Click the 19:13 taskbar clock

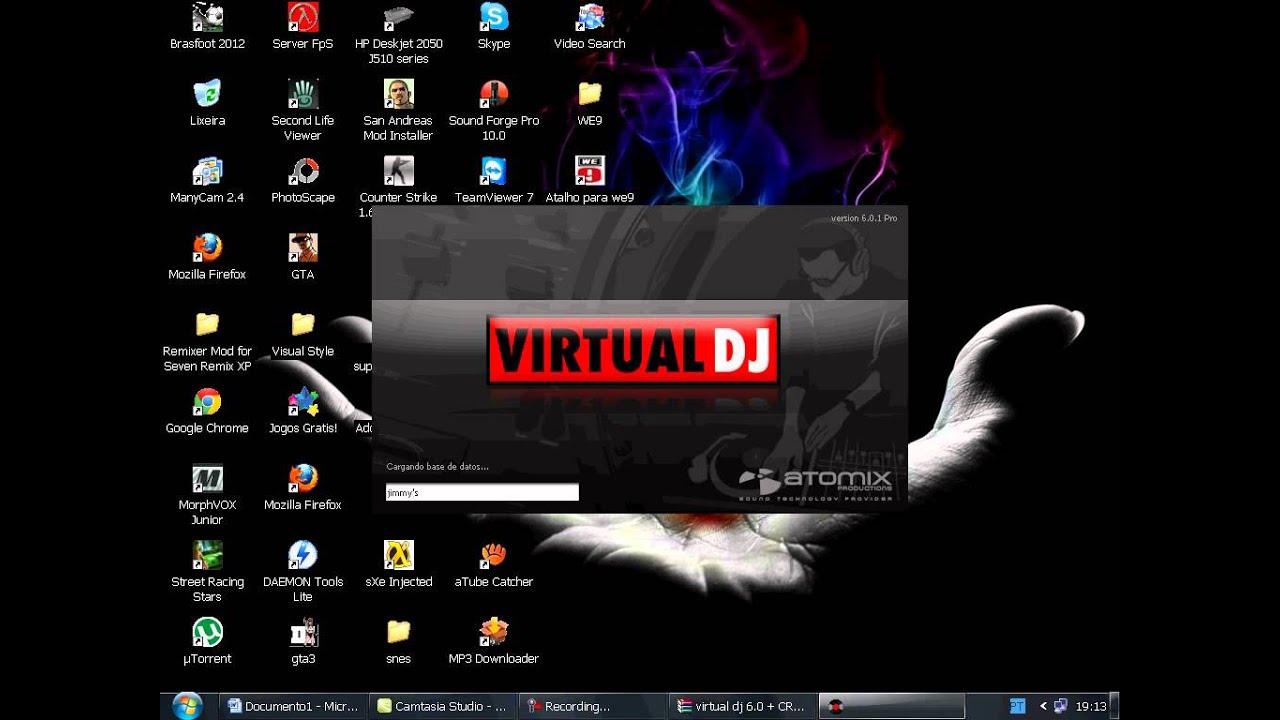tap(1091, 706)
